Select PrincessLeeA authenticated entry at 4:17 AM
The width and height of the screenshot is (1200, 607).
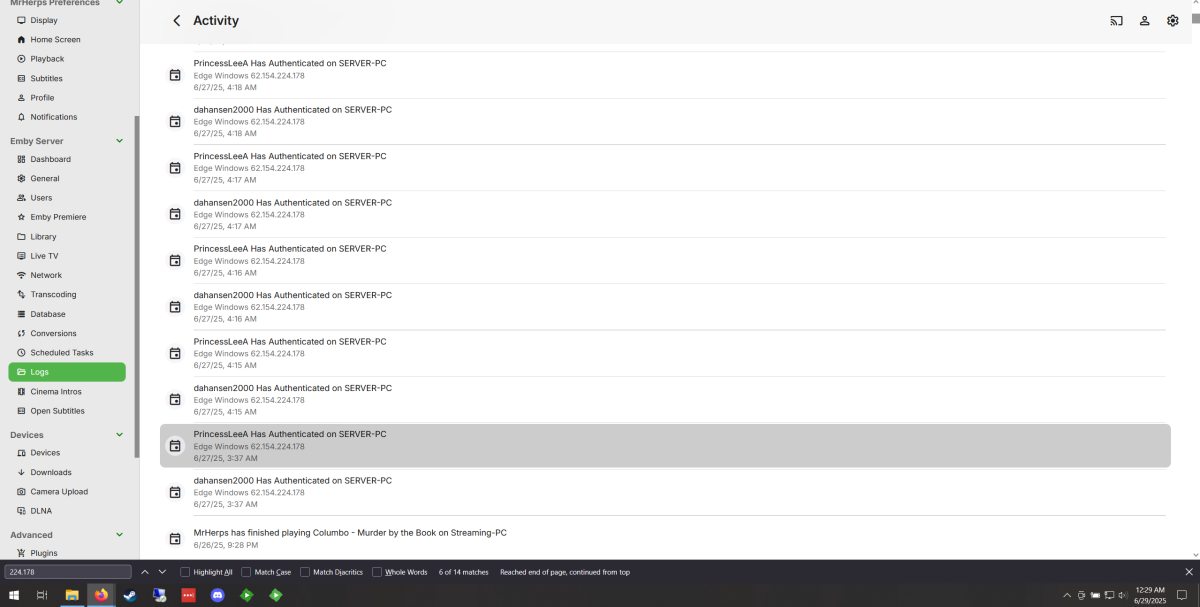[x=665, y=168]
